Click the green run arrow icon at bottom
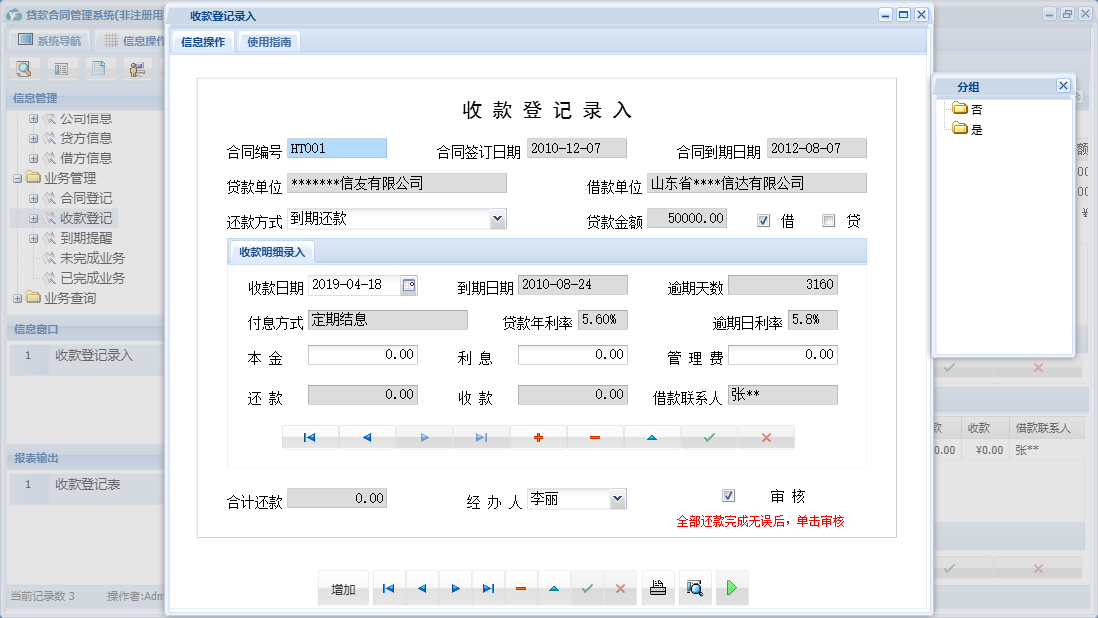This screenshot has height=618, width=1098. pos(731,588)
